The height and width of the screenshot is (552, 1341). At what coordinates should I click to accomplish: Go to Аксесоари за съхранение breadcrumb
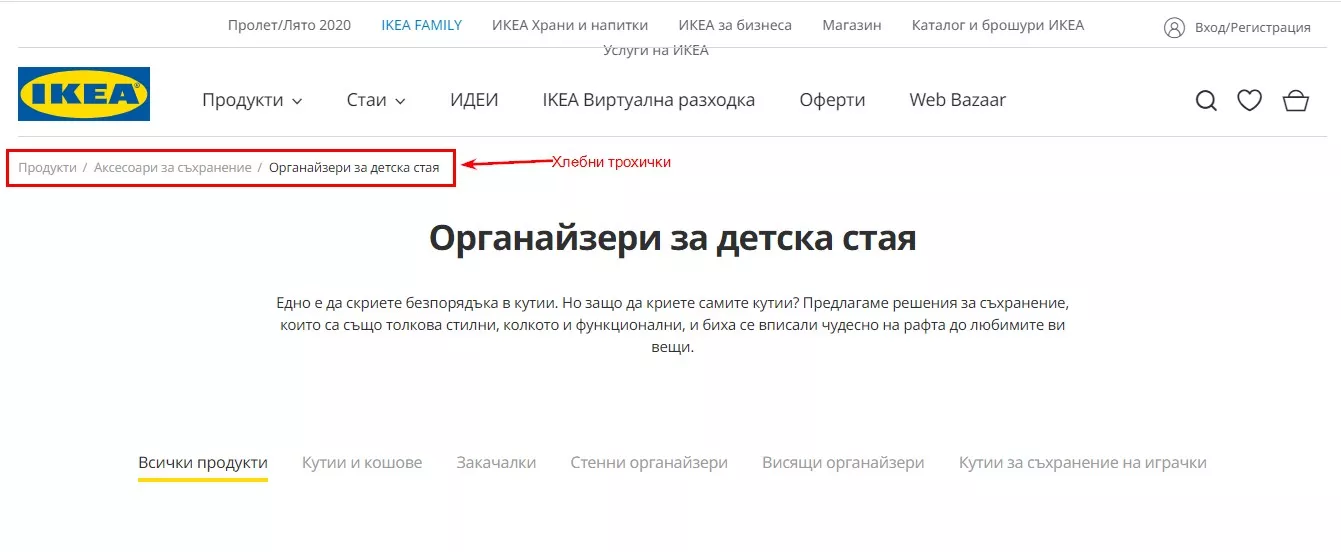pyautogui.click(x=173, y=167)
